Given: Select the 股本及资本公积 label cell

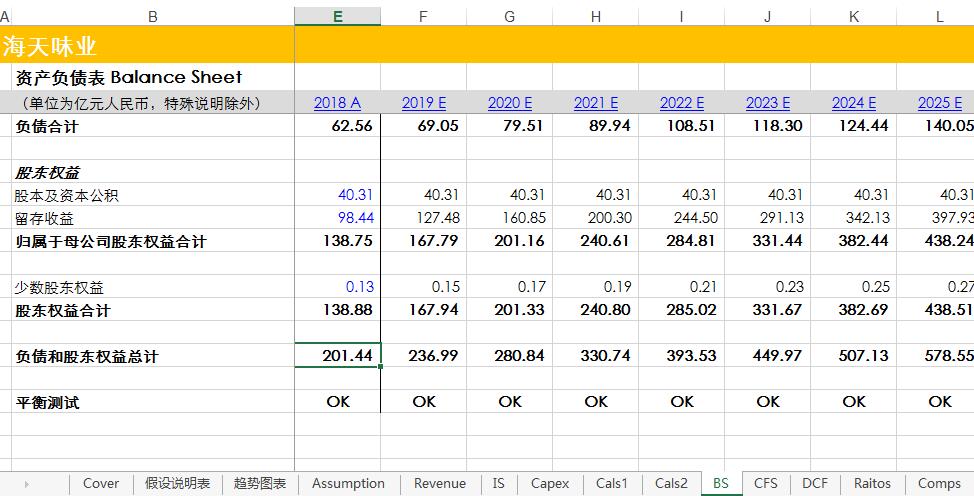Looking at the screenshot, I should click(x=153, y=195).
